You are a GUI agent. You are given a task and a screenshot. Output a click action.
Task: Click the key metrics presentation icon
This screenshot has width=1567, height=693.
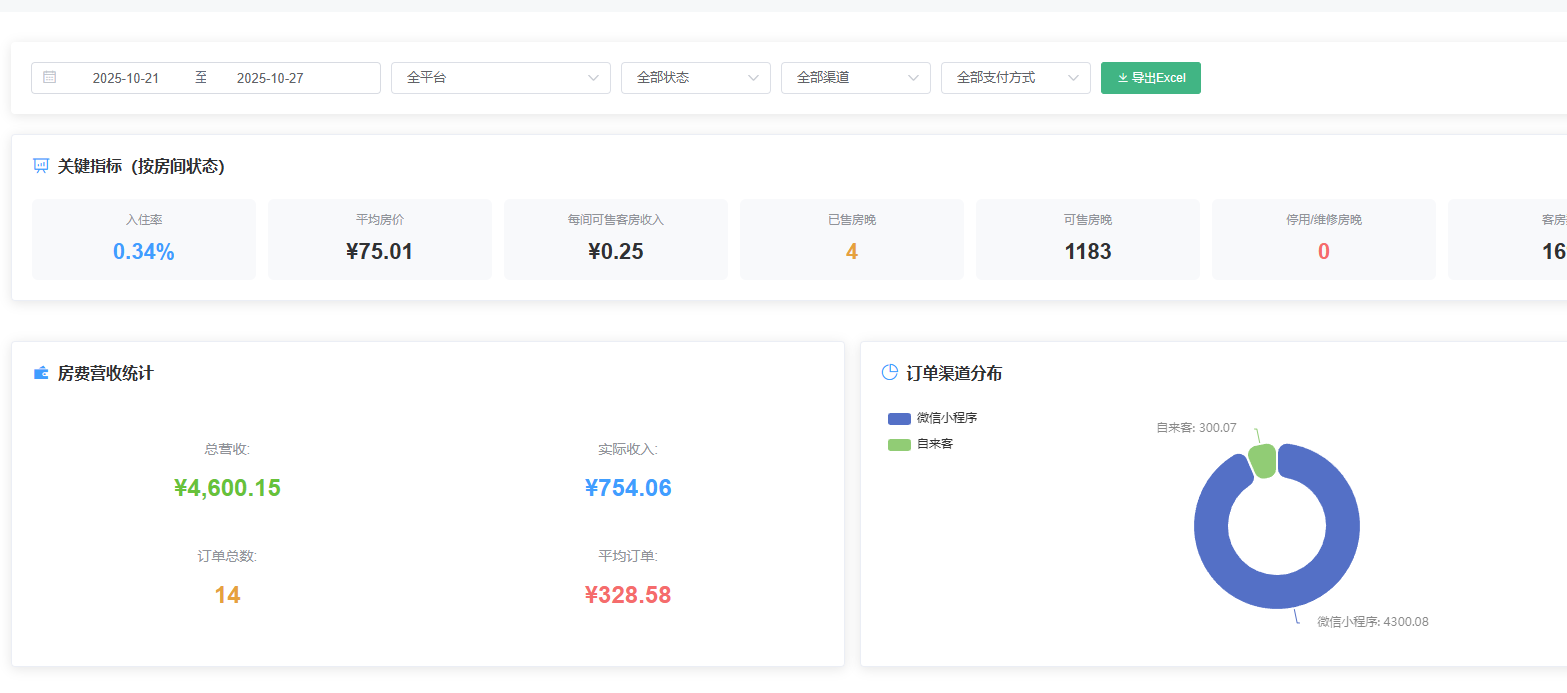click(41, 166)
